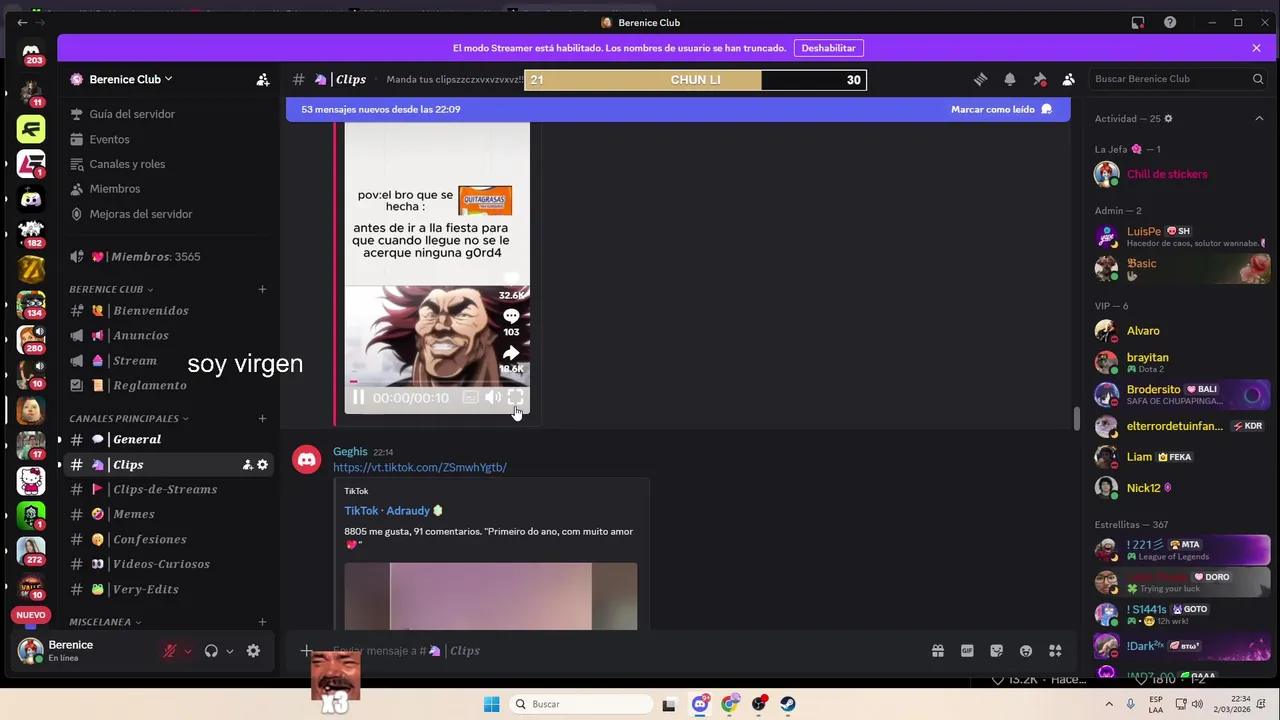Open the GIF picker
Screen dimensions: 1280x720
tap(967, 651)
